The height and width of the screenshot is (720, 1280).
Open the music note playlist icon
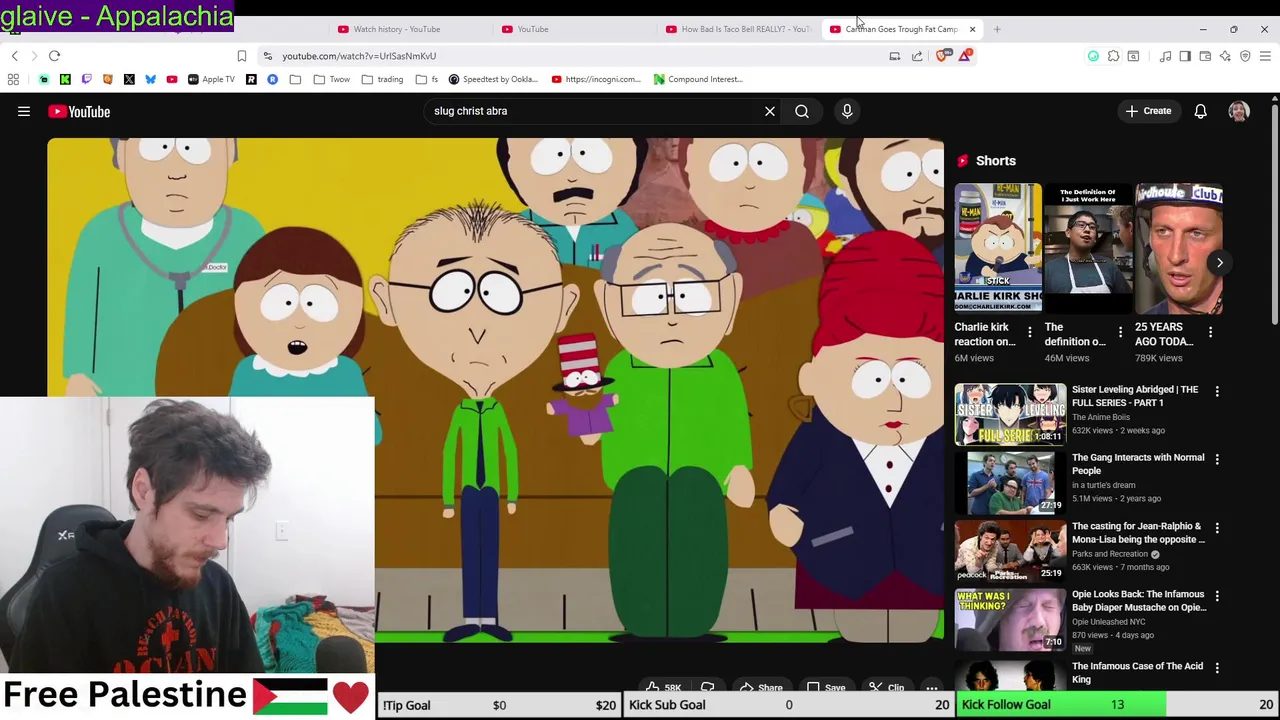1165,56
